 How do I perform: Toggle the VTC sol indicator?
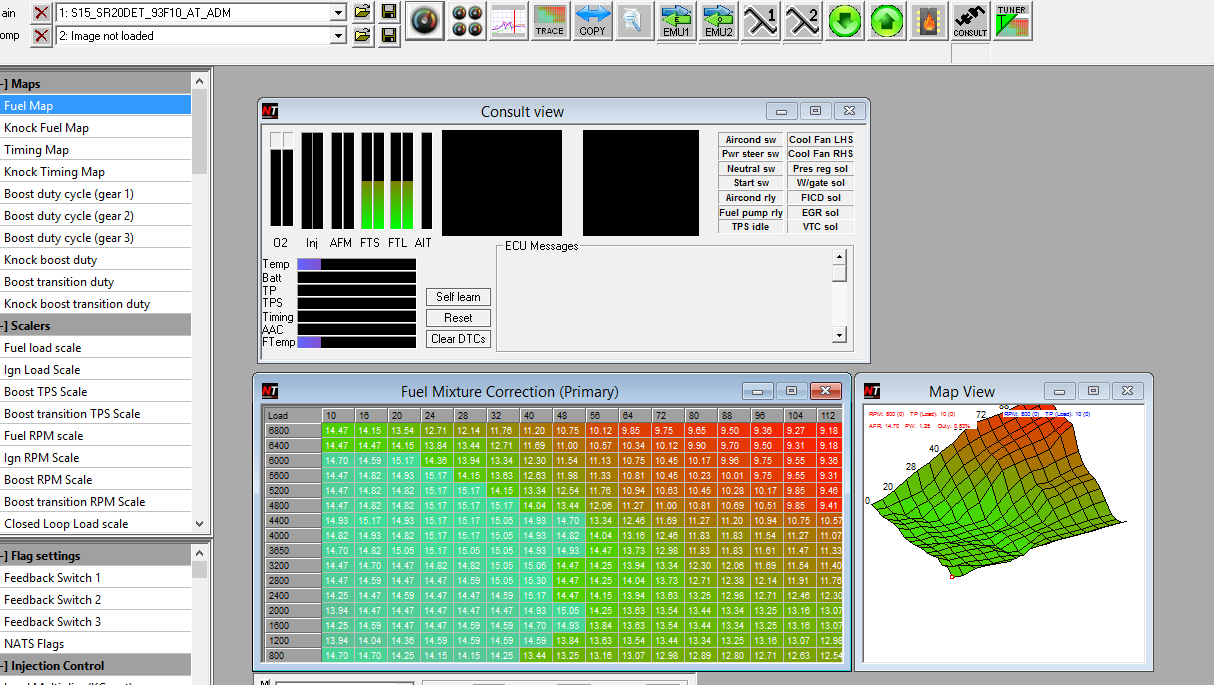click(x=820, y=227)
